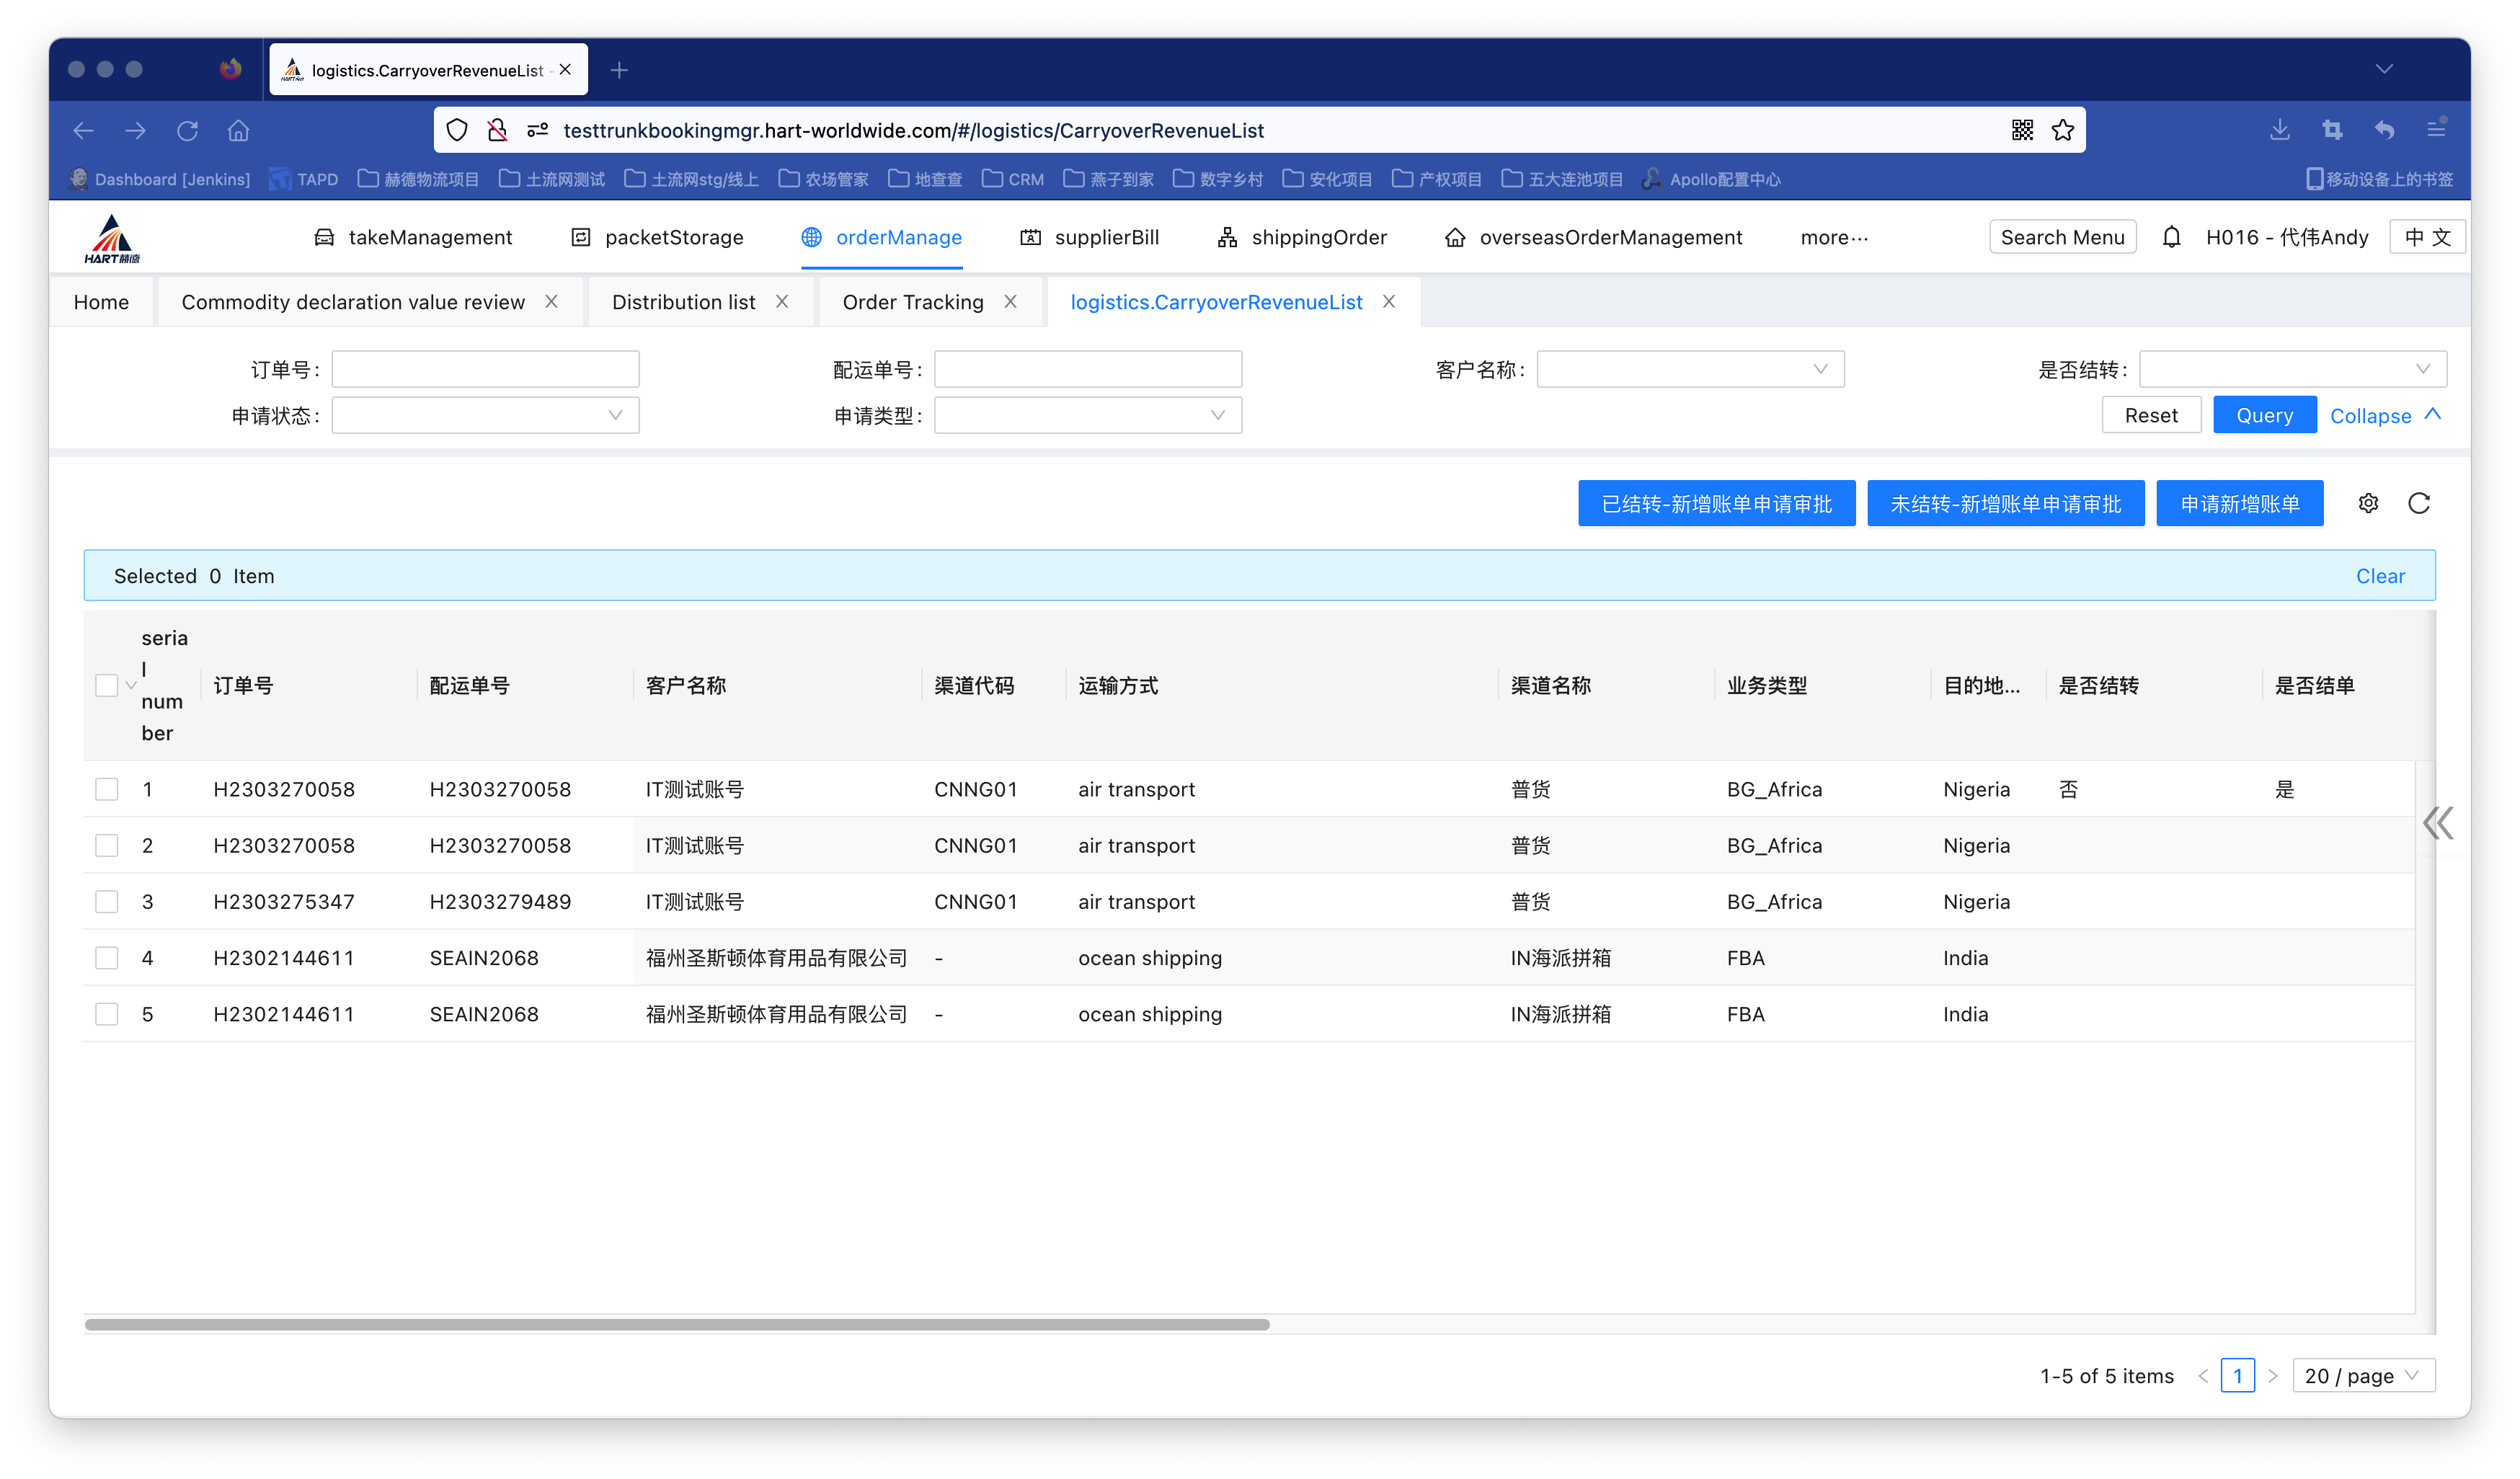2520x1479 pixels.
Task: Click the Query button
Action: pyautogui.click(x=2264, y=415)
